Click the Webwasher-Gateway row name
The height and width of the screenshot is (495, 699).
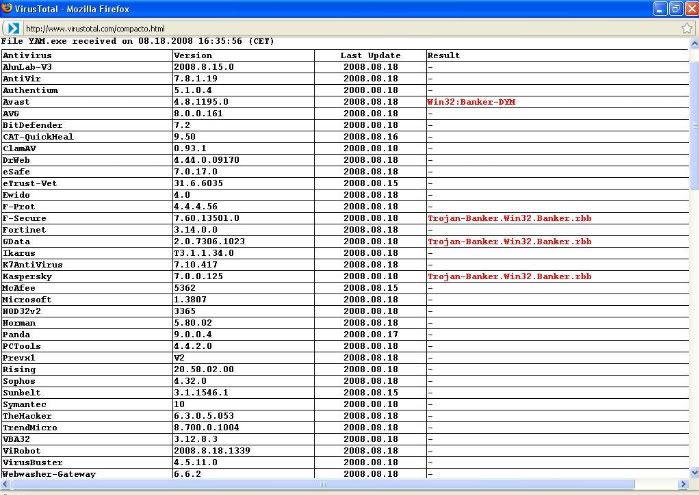tap(49, 474)
